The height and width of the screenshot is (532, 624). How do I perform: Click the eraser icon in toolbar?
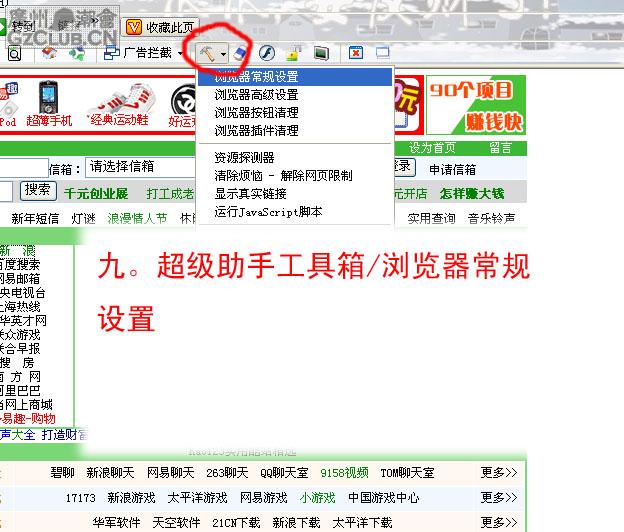[238, 52]
